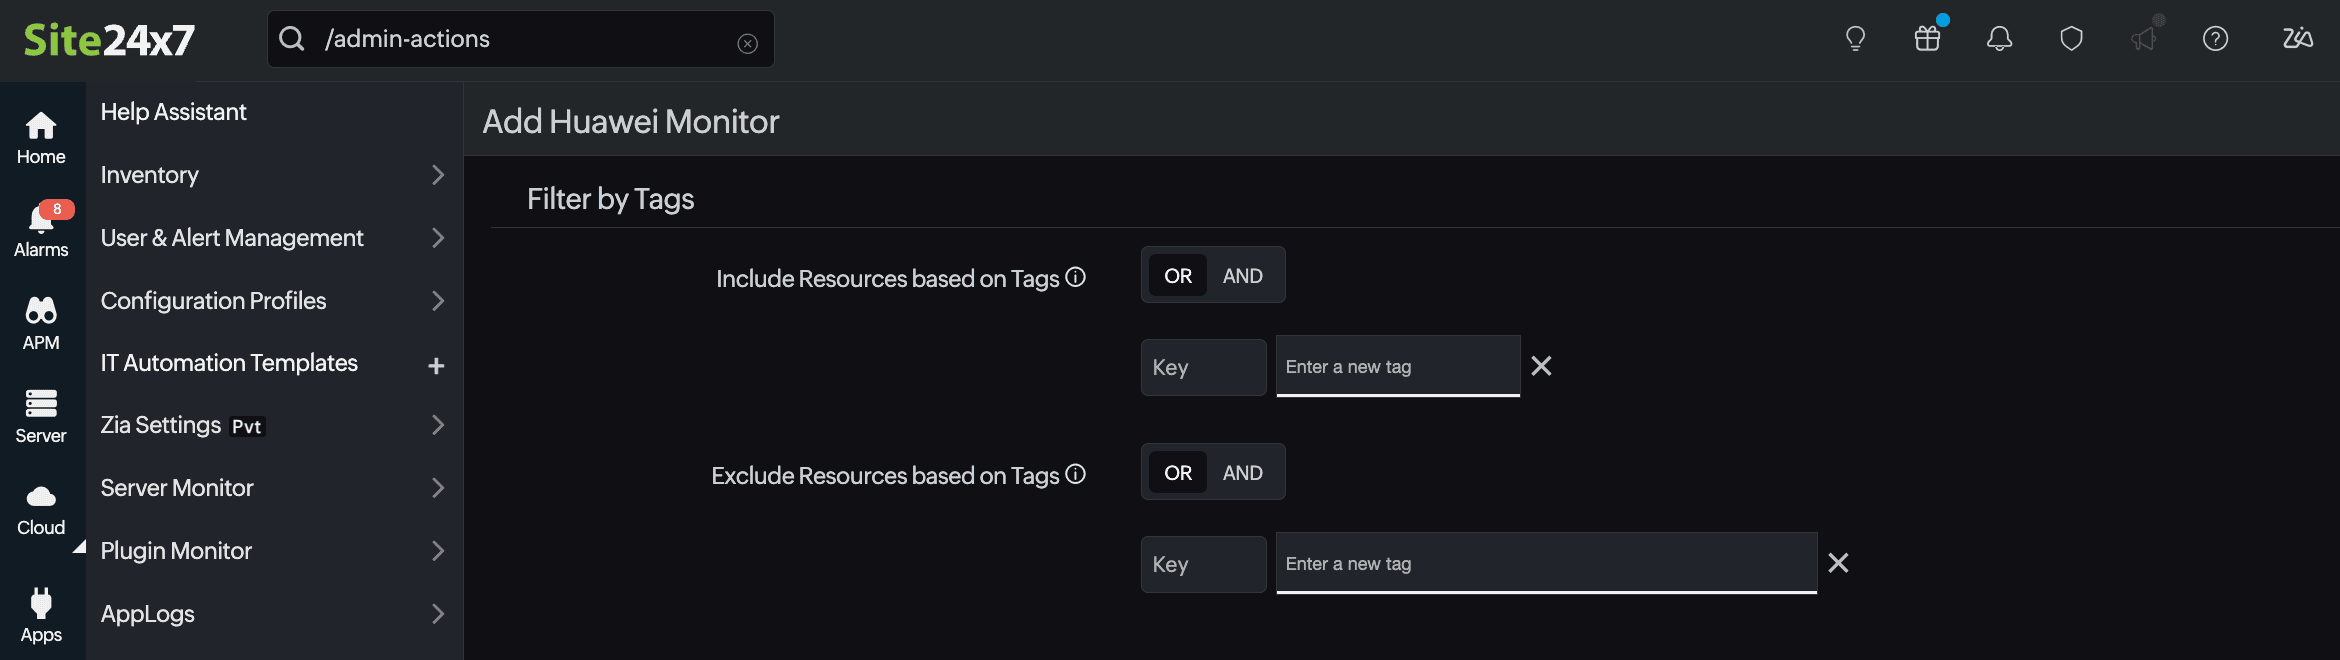Set Exclude Resources tag filter to AND
2340x660 pixels.
(x=1242, y=473)
